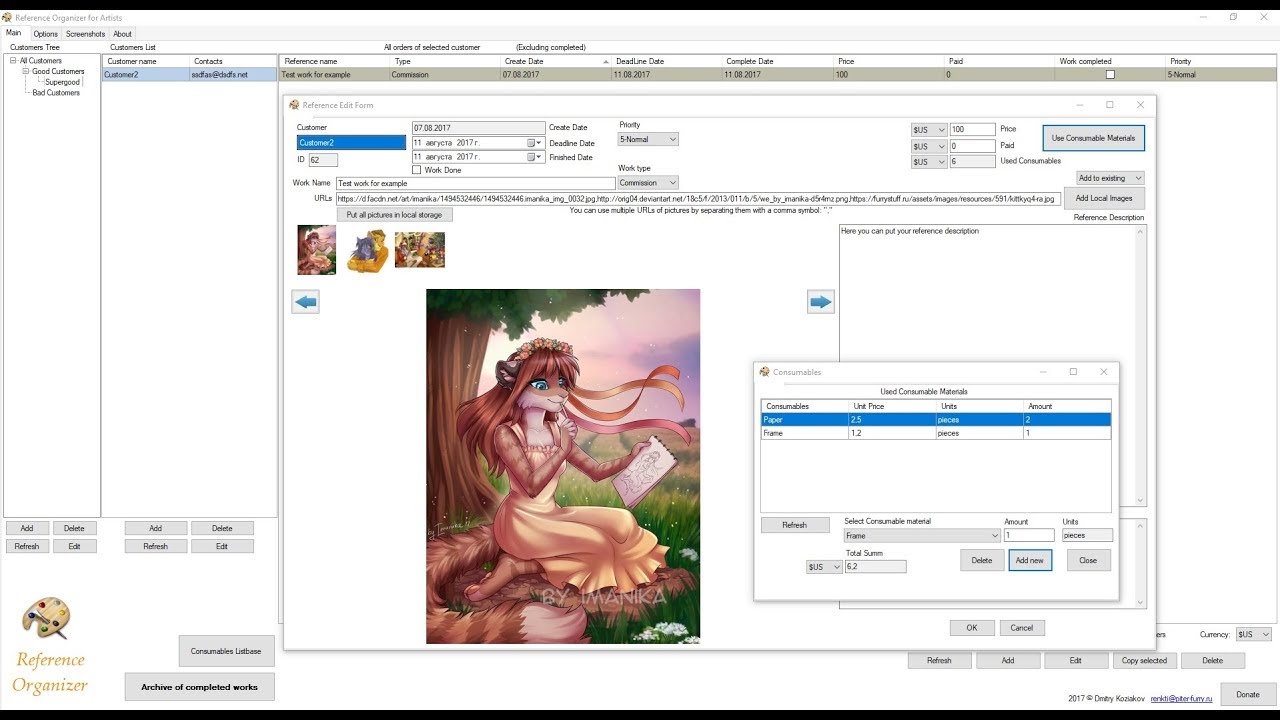Collapse the Good Customers tree node
Screen dimensions: 1280x720
point(26,72)
